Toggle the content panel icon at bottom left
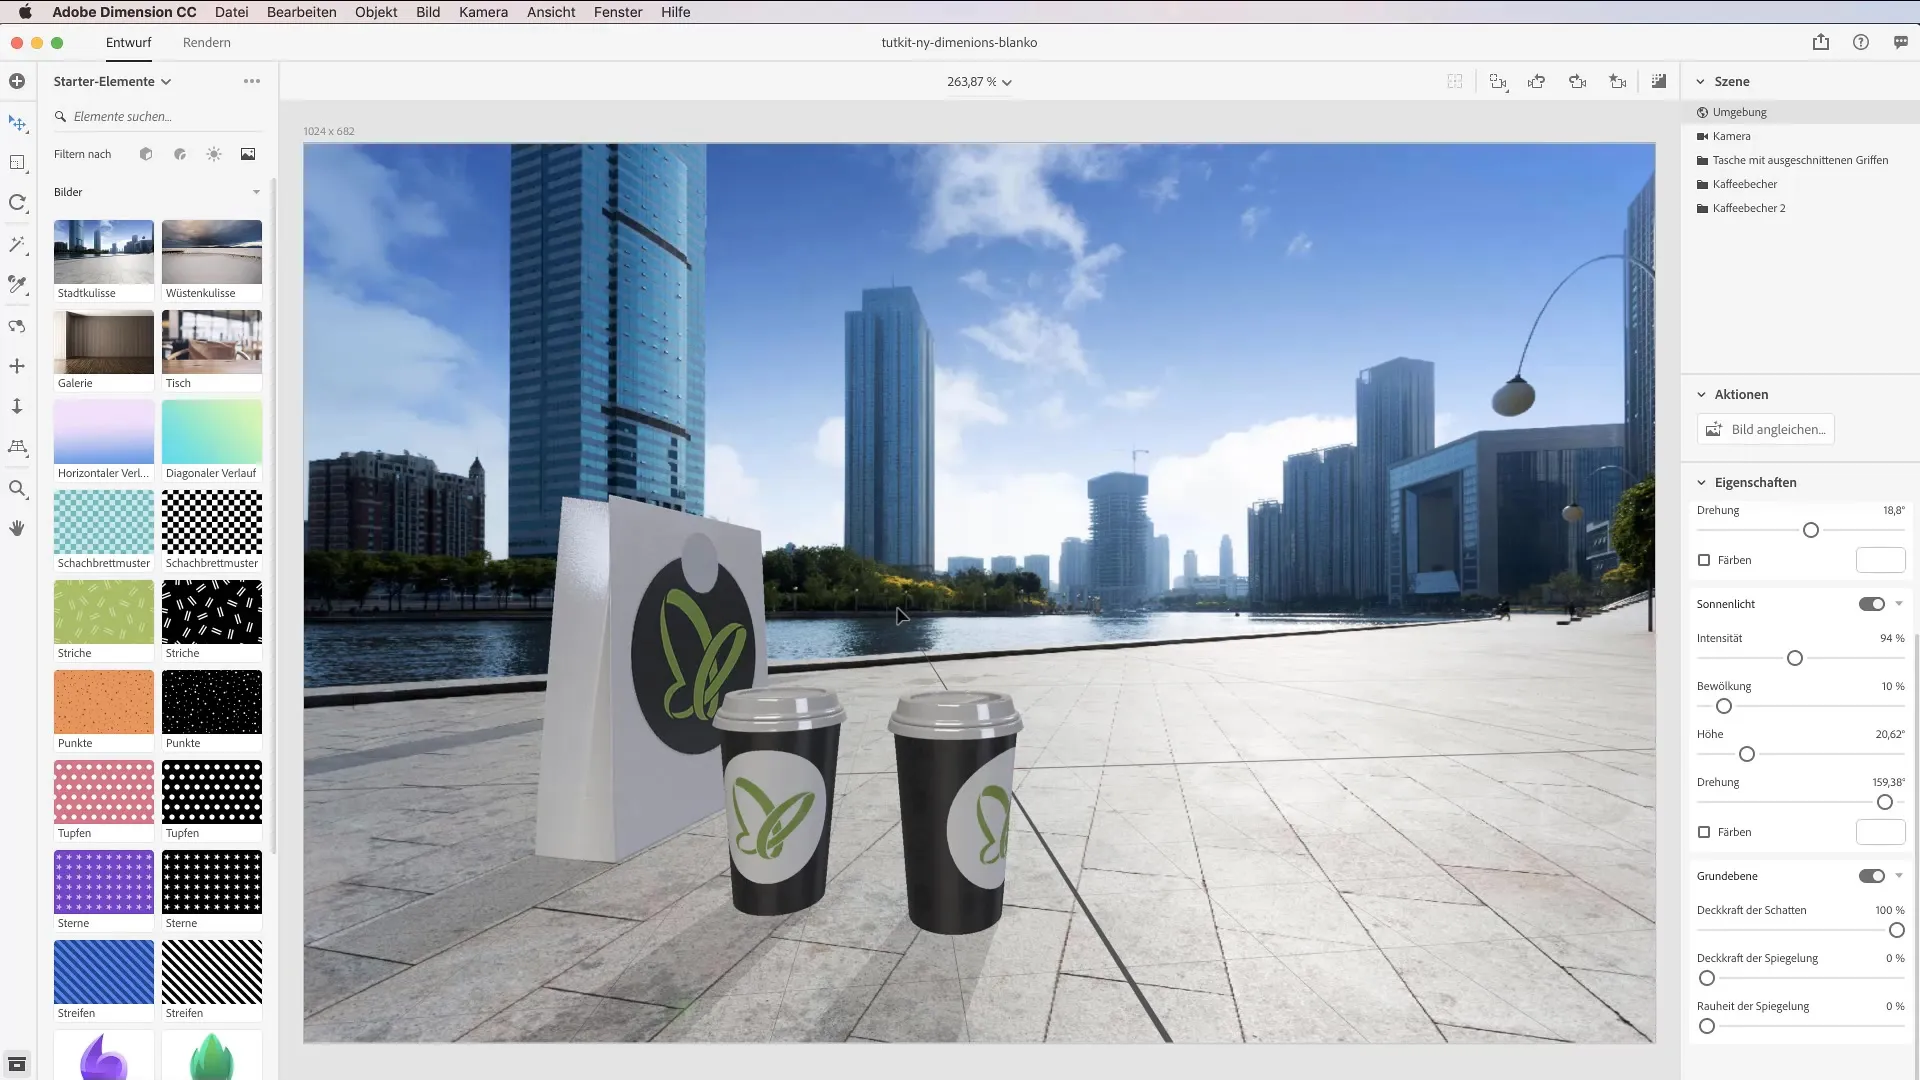 (17, 1064)
